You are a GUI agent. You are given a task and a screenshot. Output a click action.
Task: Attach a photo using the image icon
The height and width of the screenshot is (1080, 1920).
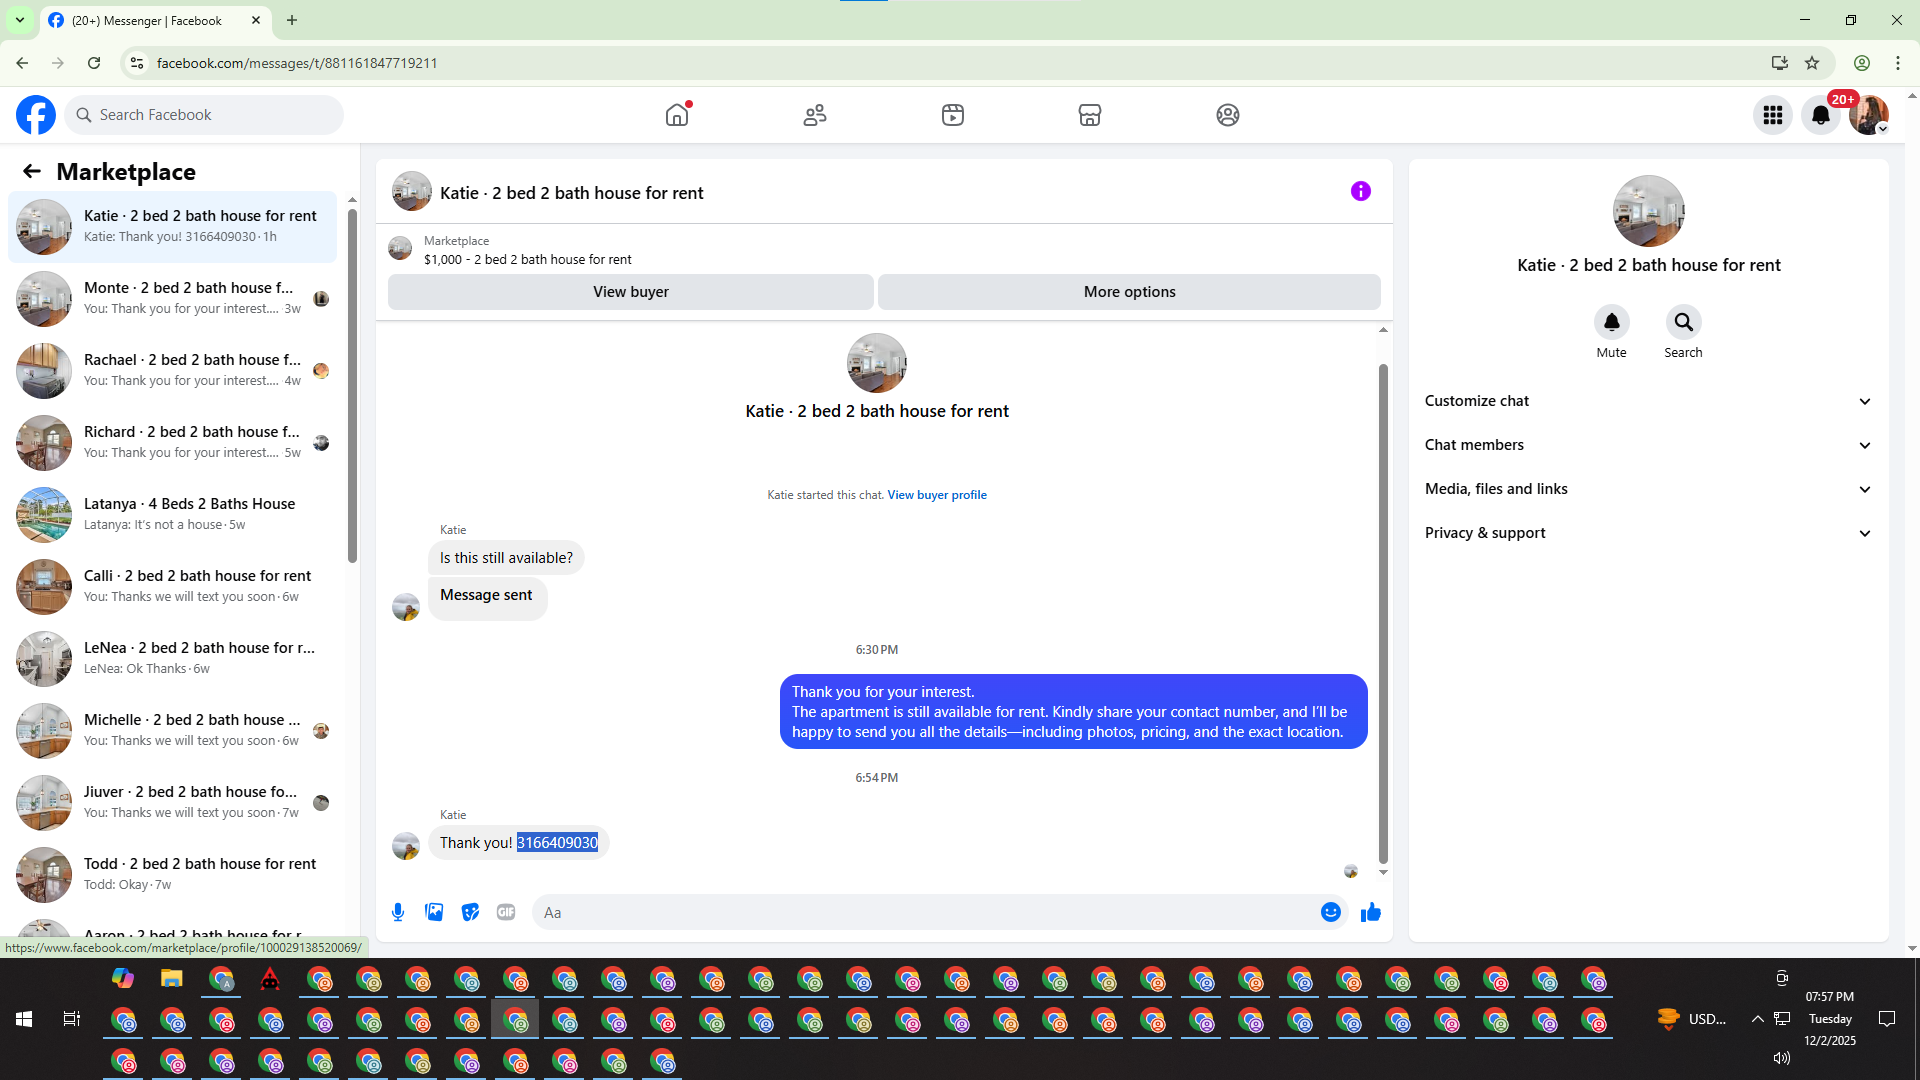pyautogui.click(x=434, y=912)
